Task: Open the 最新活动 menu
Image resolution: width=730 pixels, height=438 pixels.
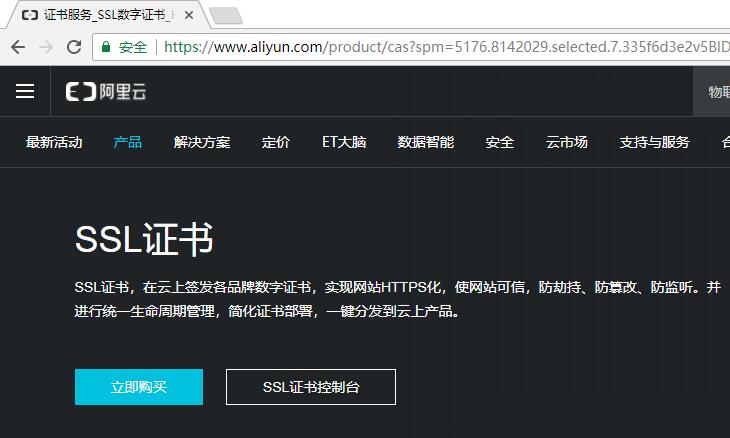Action: tap(54, 142)
